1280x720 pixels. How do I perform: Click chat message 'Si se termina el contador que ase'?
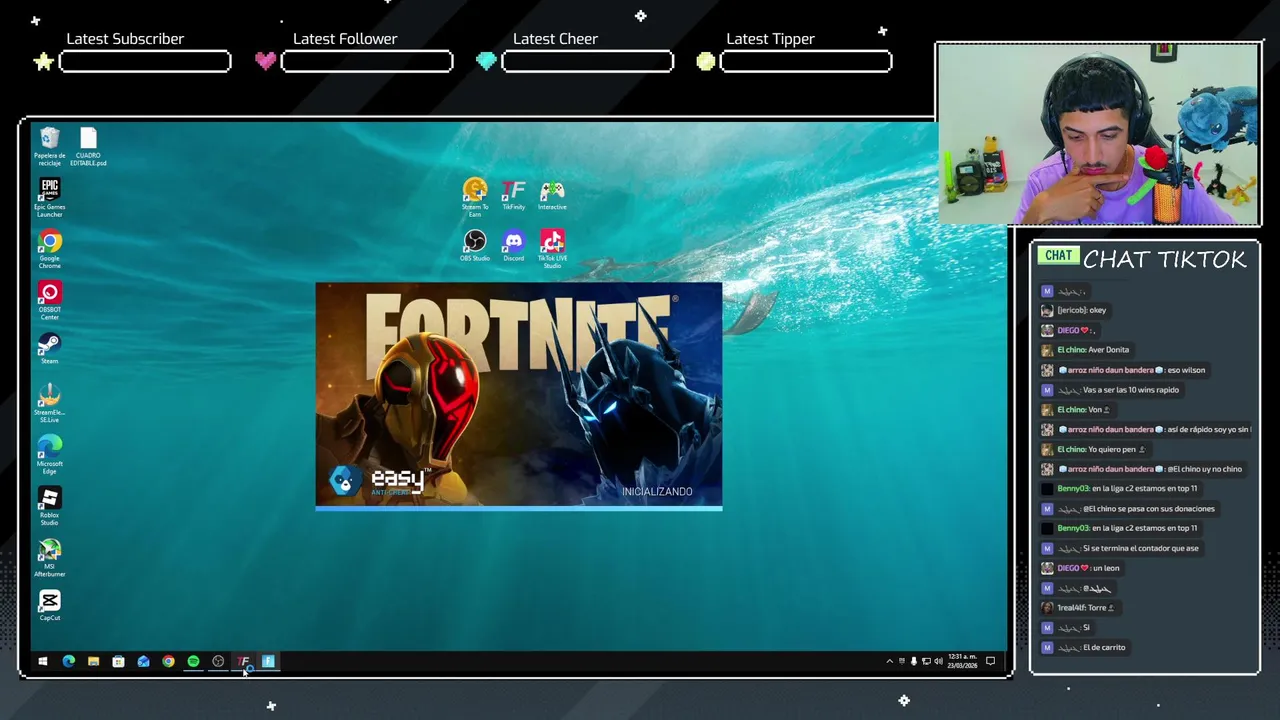coord(1140,548)
